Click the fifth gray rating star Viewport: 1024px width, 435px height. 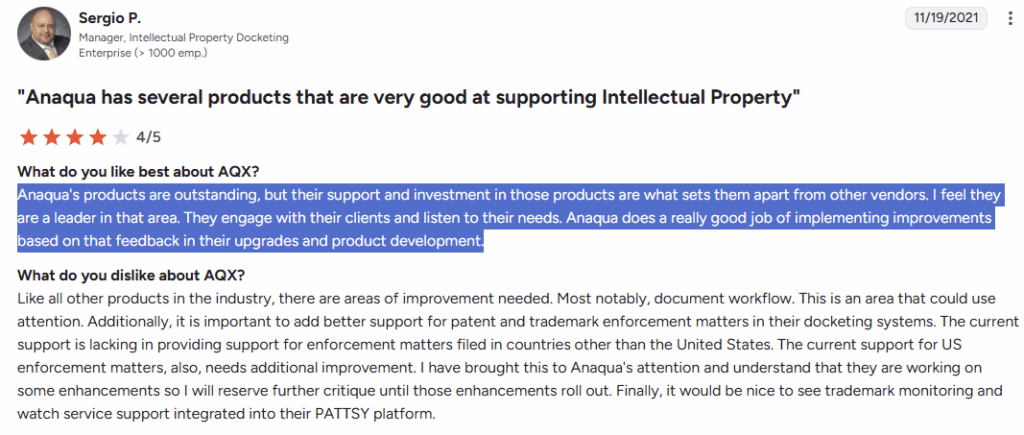point(120,138)
